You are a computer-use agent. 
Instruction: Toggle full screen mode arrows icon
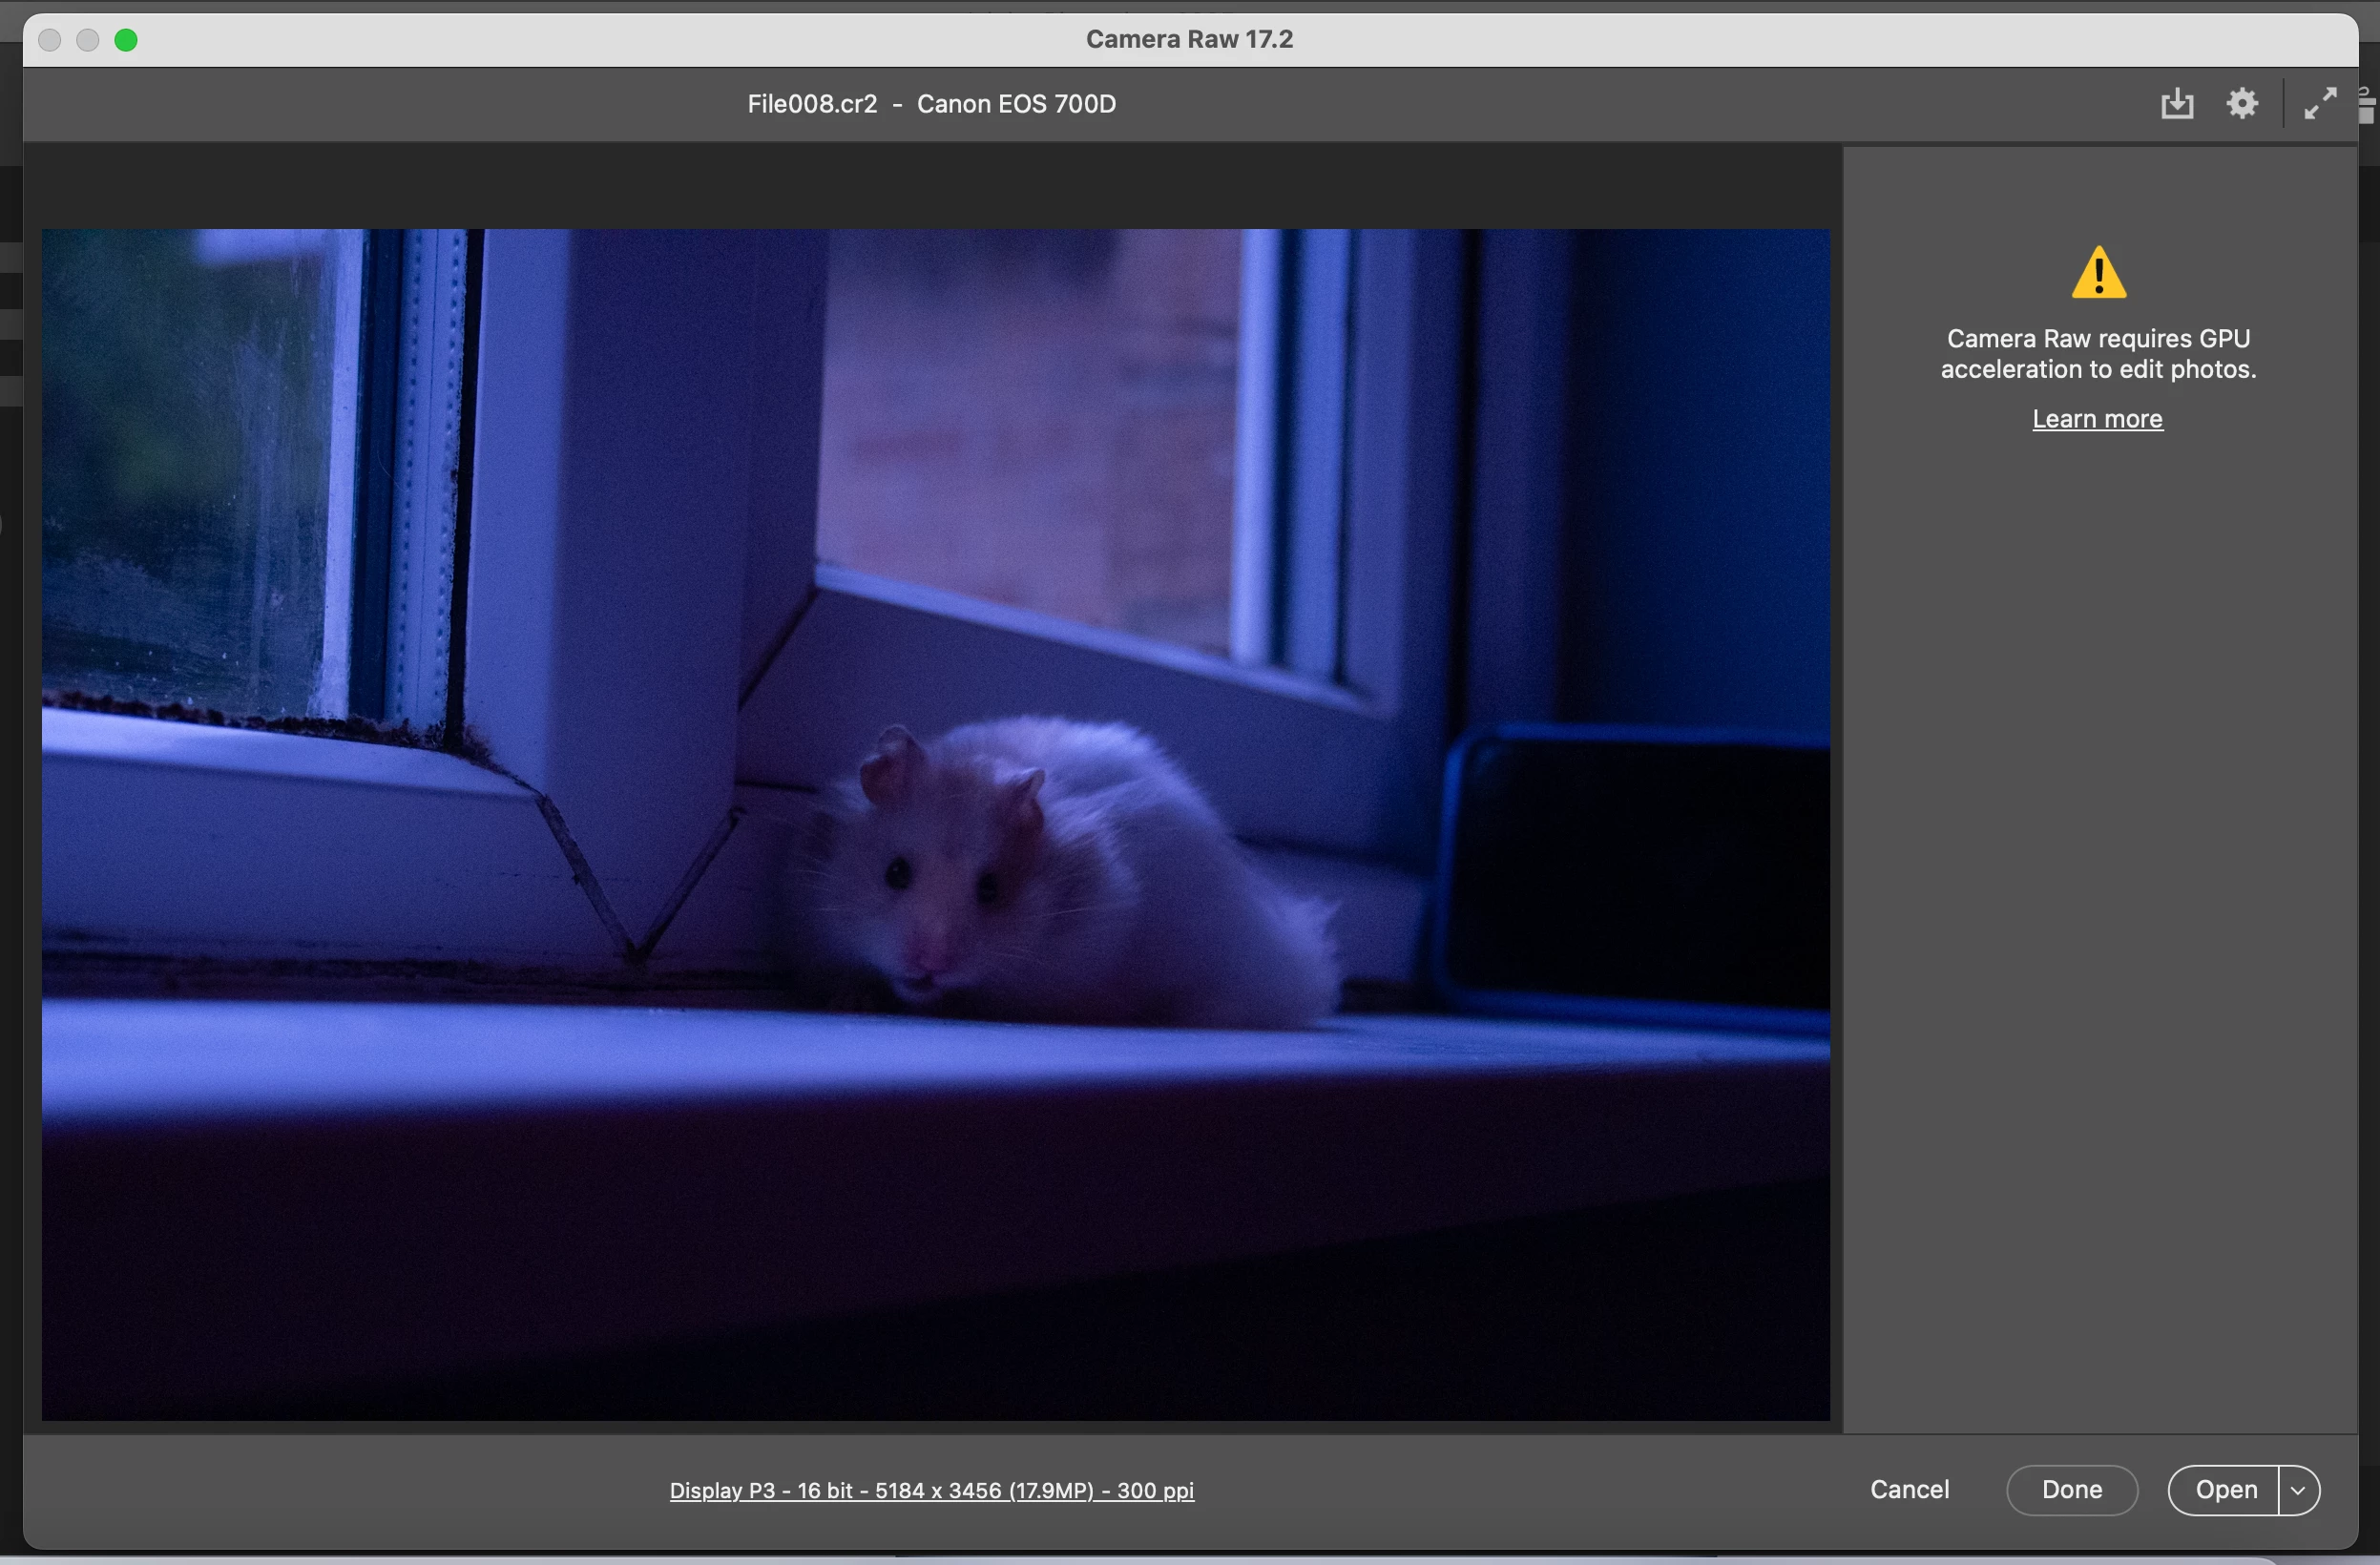[x=2320, y=103]
